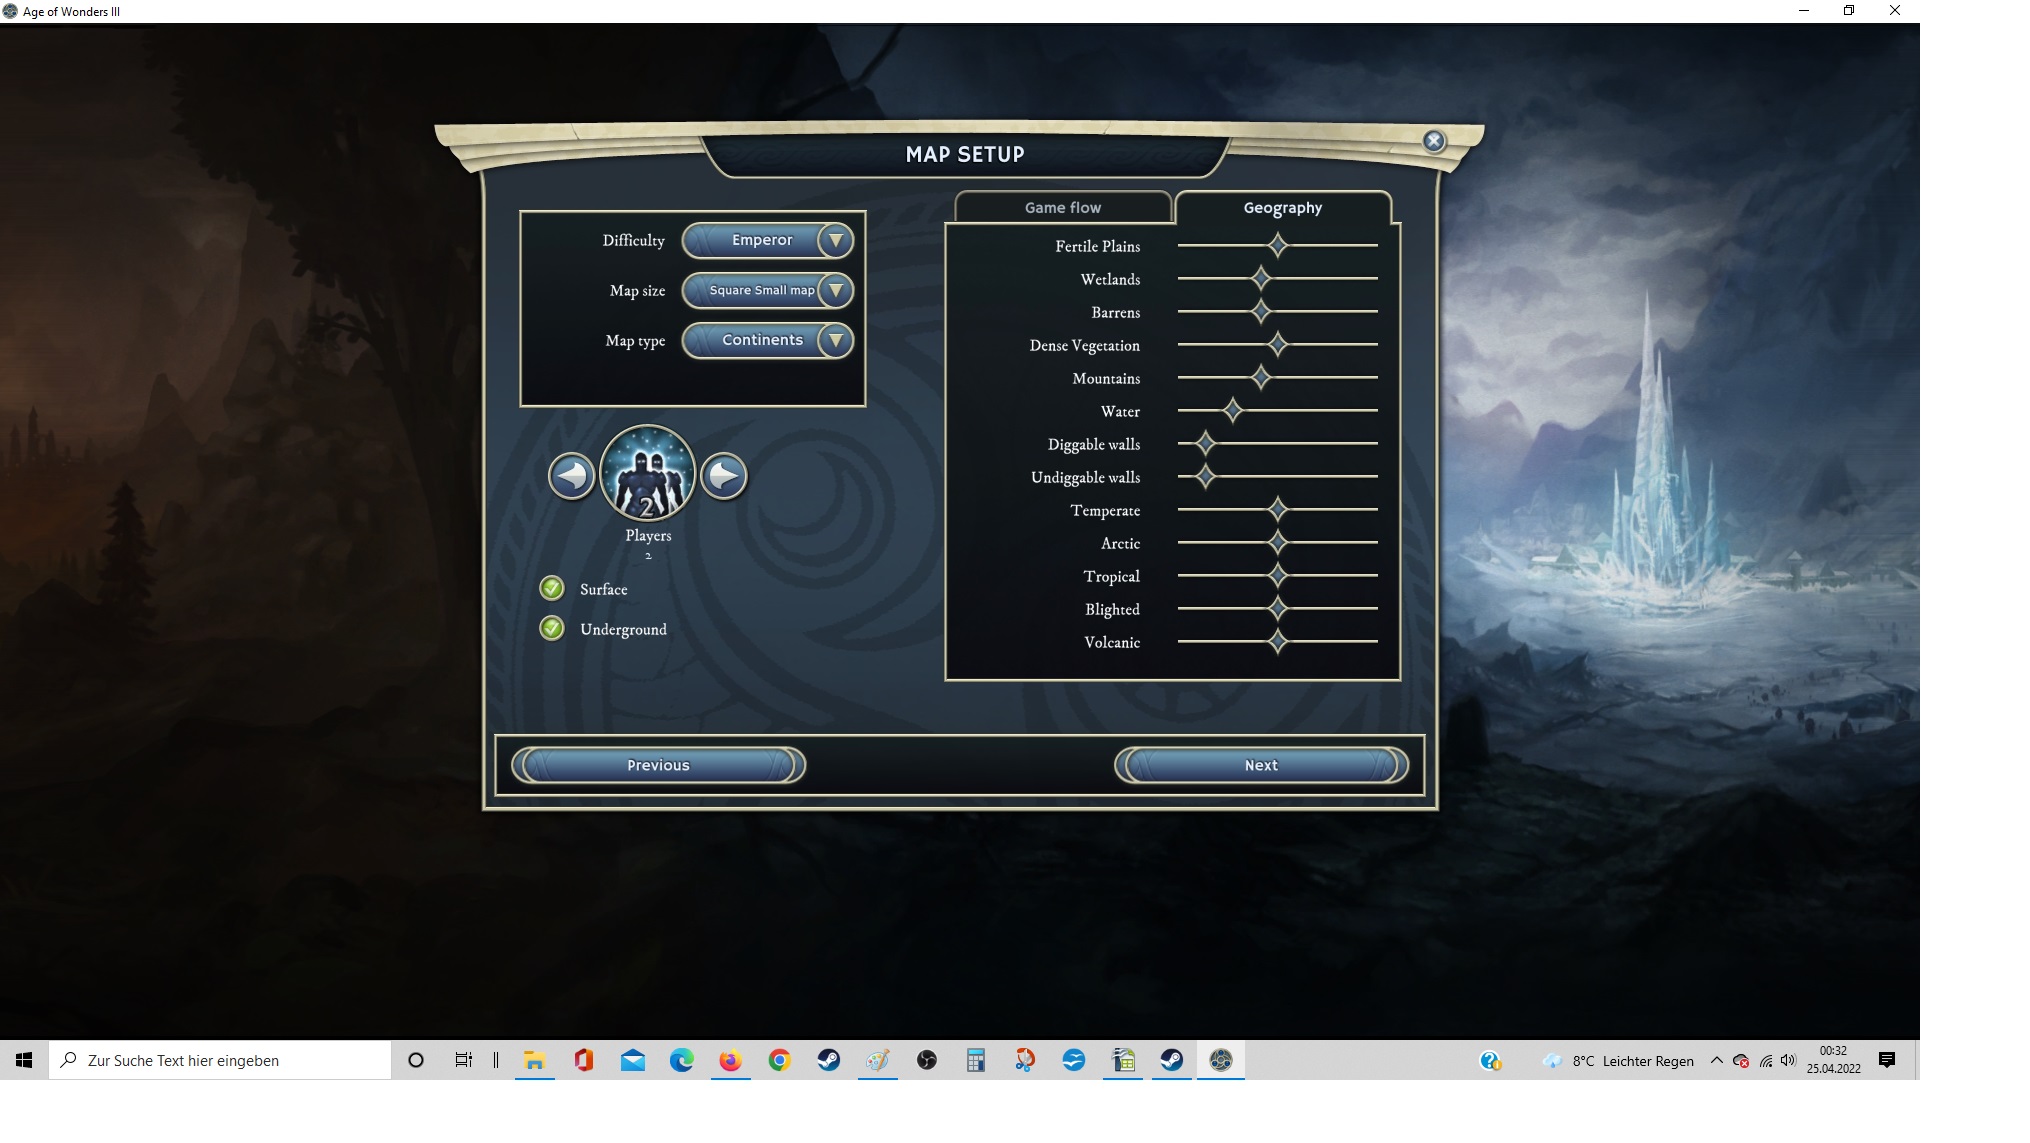This screenshot has height=1143, width=2030.
Task: Toggle the Underground checkbox
Action: click(552, 628)
